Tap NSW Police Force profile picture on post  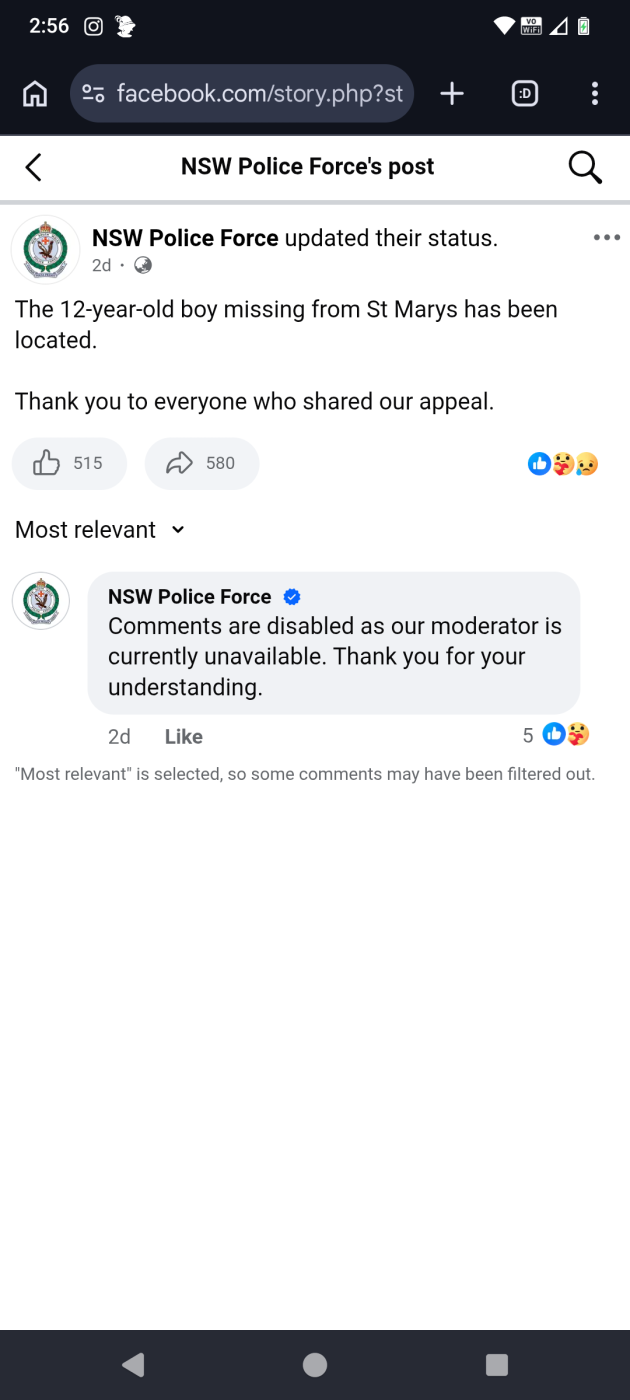click(45, 250)
